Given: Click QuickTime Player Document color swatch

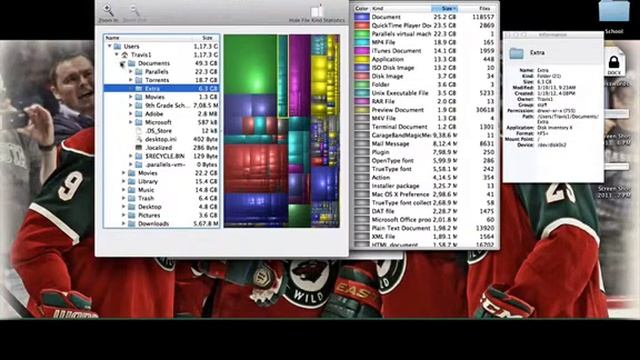Looking at the screenshot, I should pyautogui.click(x=362, y=26).
